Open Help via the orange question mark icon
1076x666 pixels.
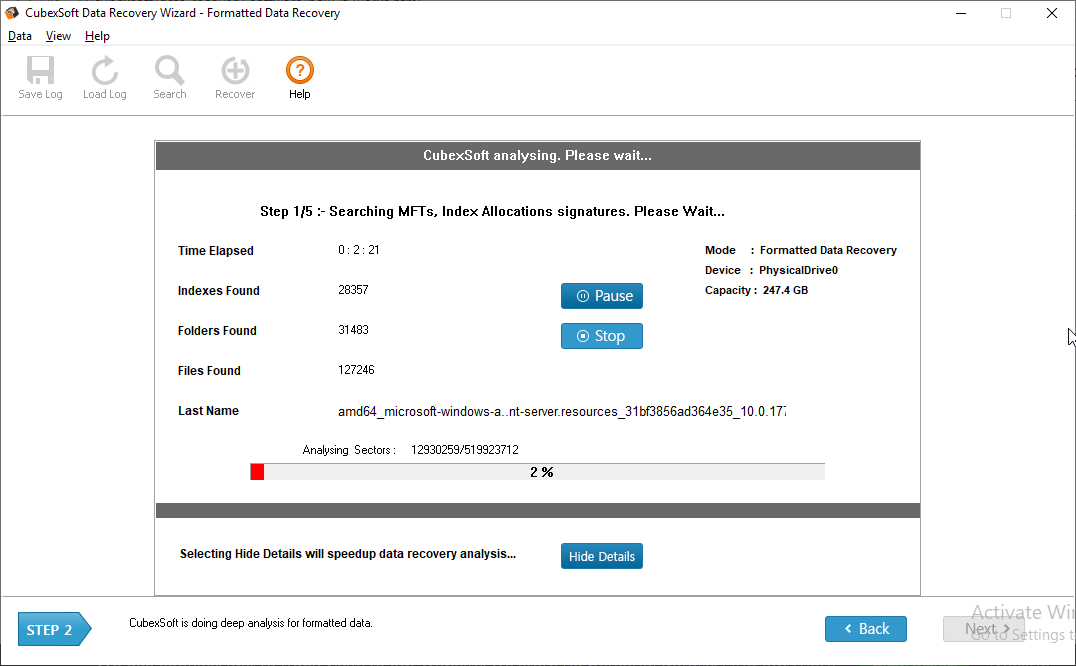300,72
